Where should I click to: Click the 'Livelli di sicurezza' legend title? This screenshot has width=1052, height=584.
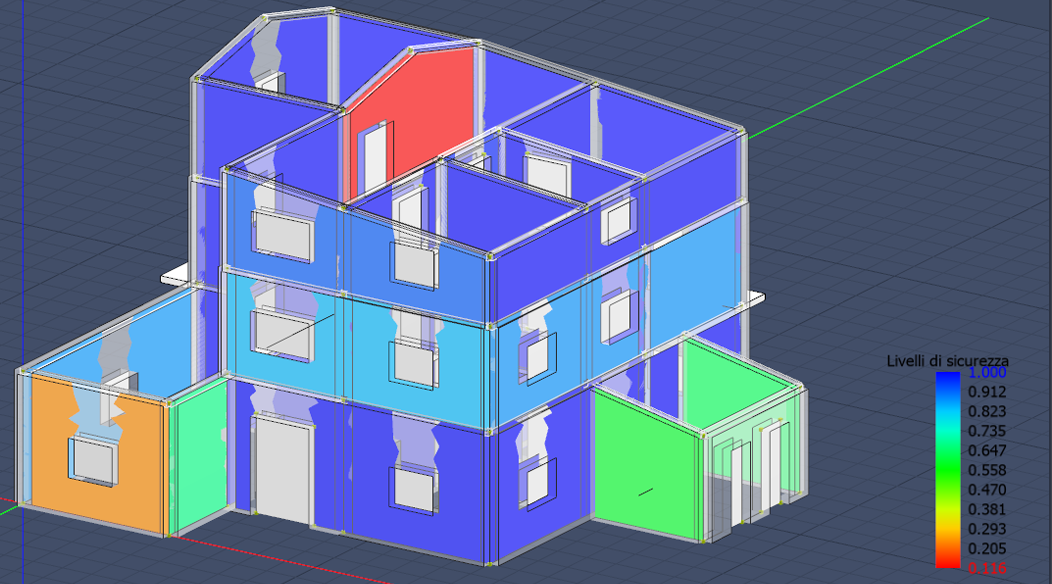pyautogui.click(x=947, y=361)
